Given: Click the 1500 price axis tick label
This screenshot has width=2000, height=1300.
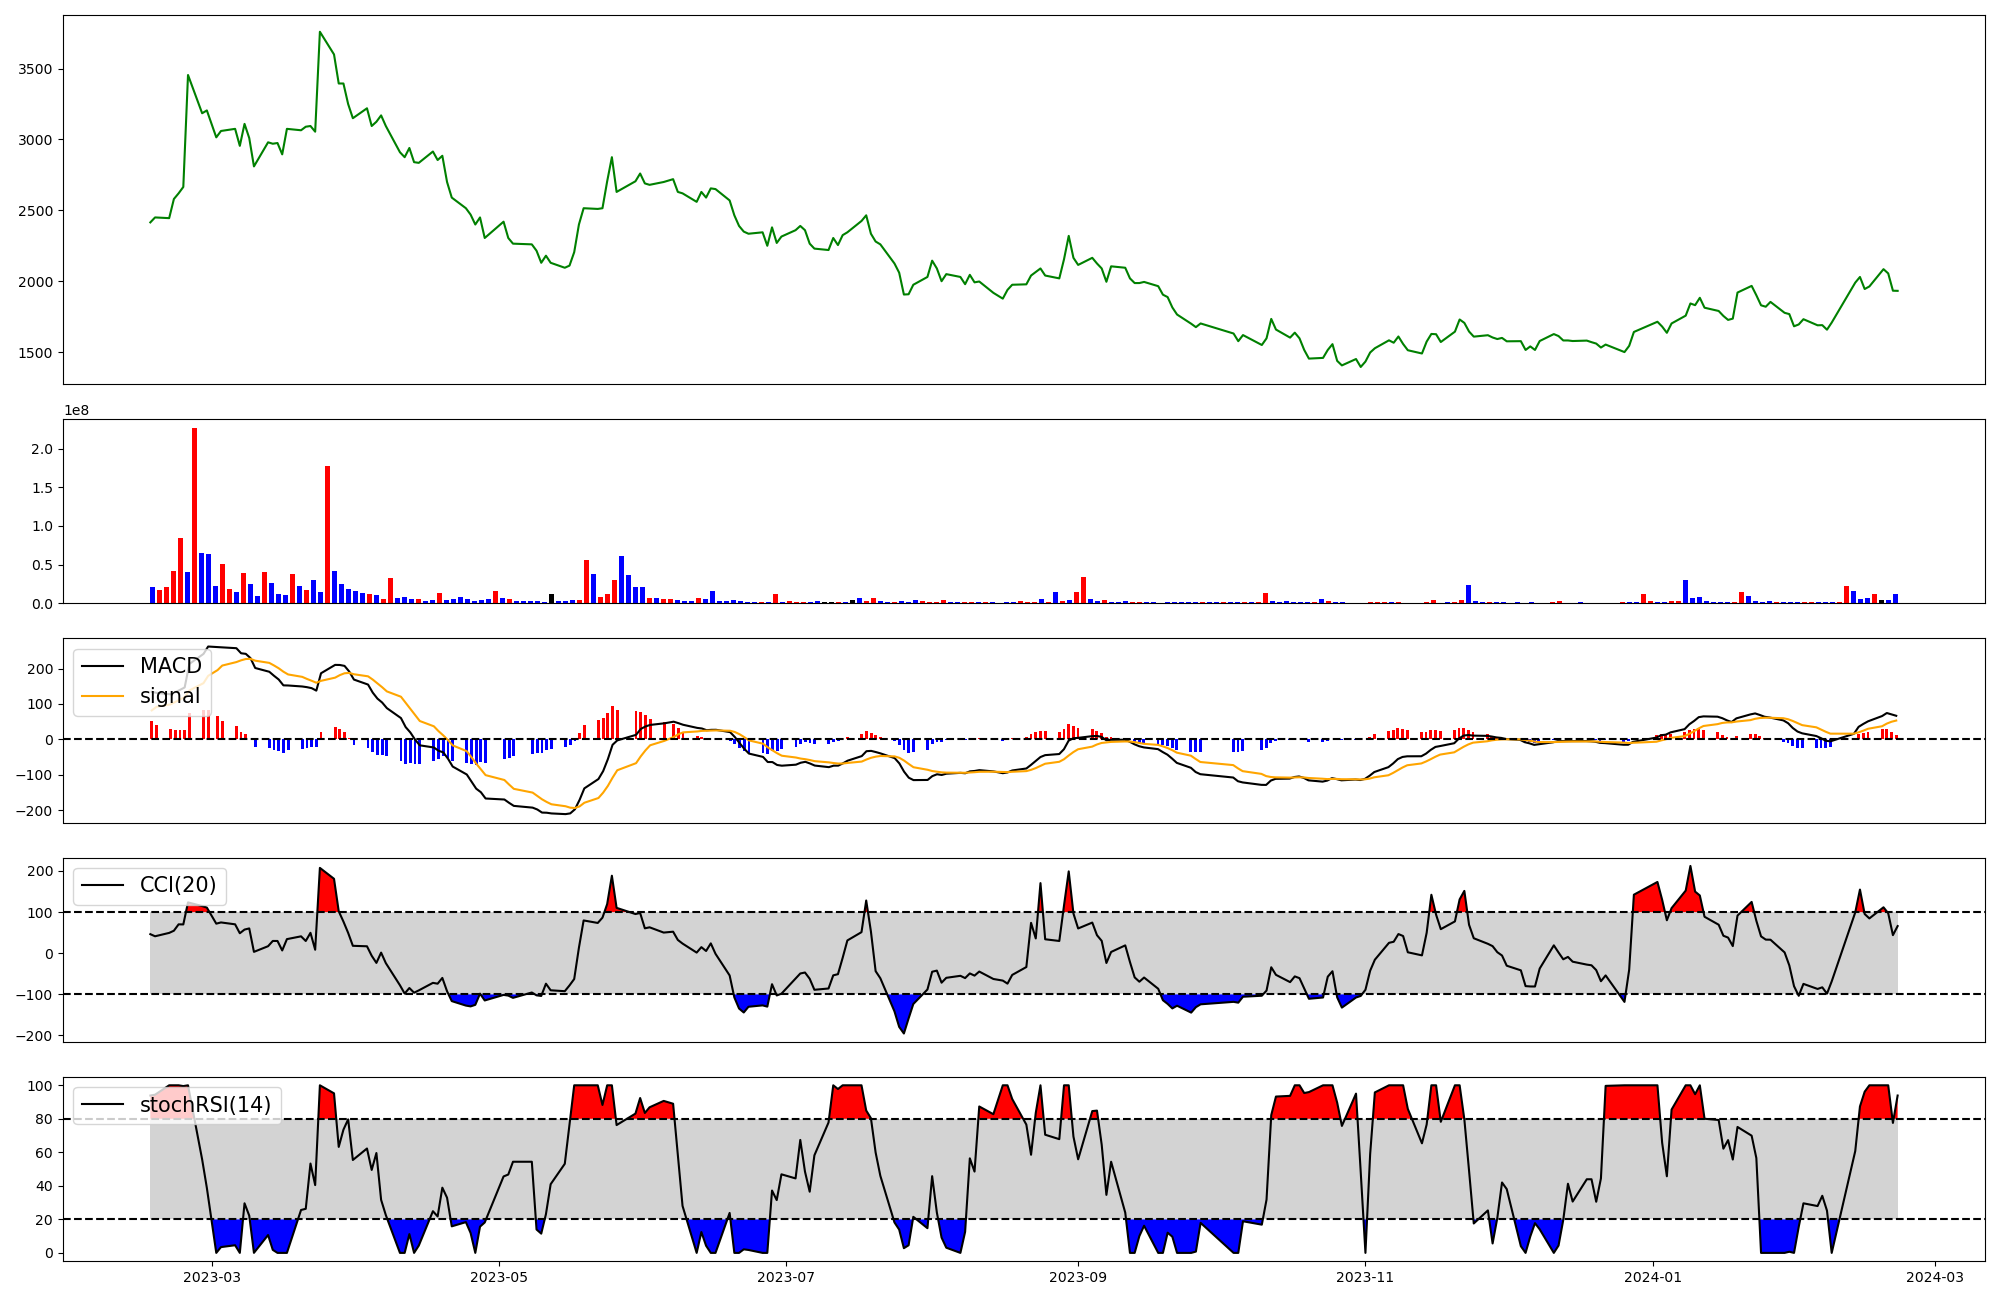Looking at the screenshot, I should [x=35, y=353].
